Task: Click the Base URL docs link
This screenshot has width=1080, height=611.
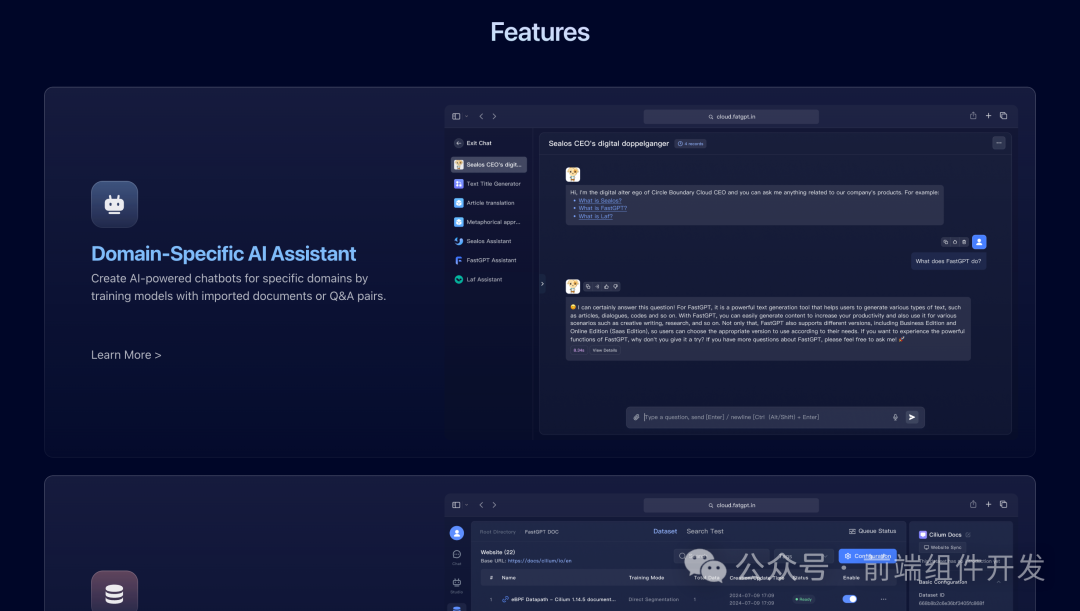Action: pyautogui.click(x=539, y=561)
